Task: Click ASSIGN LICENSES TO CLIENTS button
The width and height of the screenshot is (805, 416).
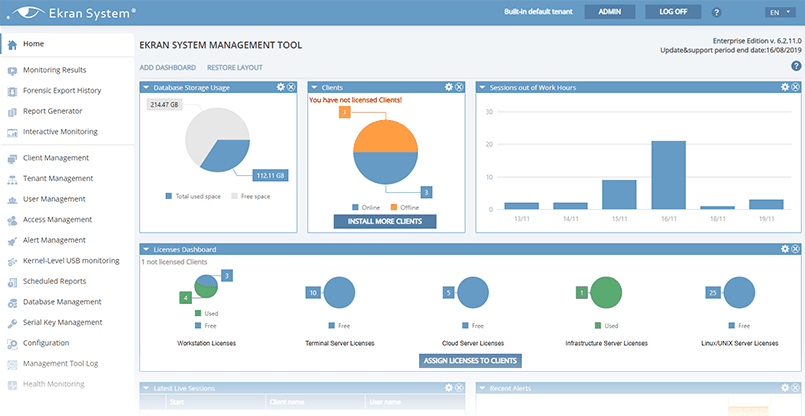Action: (470, 361)
